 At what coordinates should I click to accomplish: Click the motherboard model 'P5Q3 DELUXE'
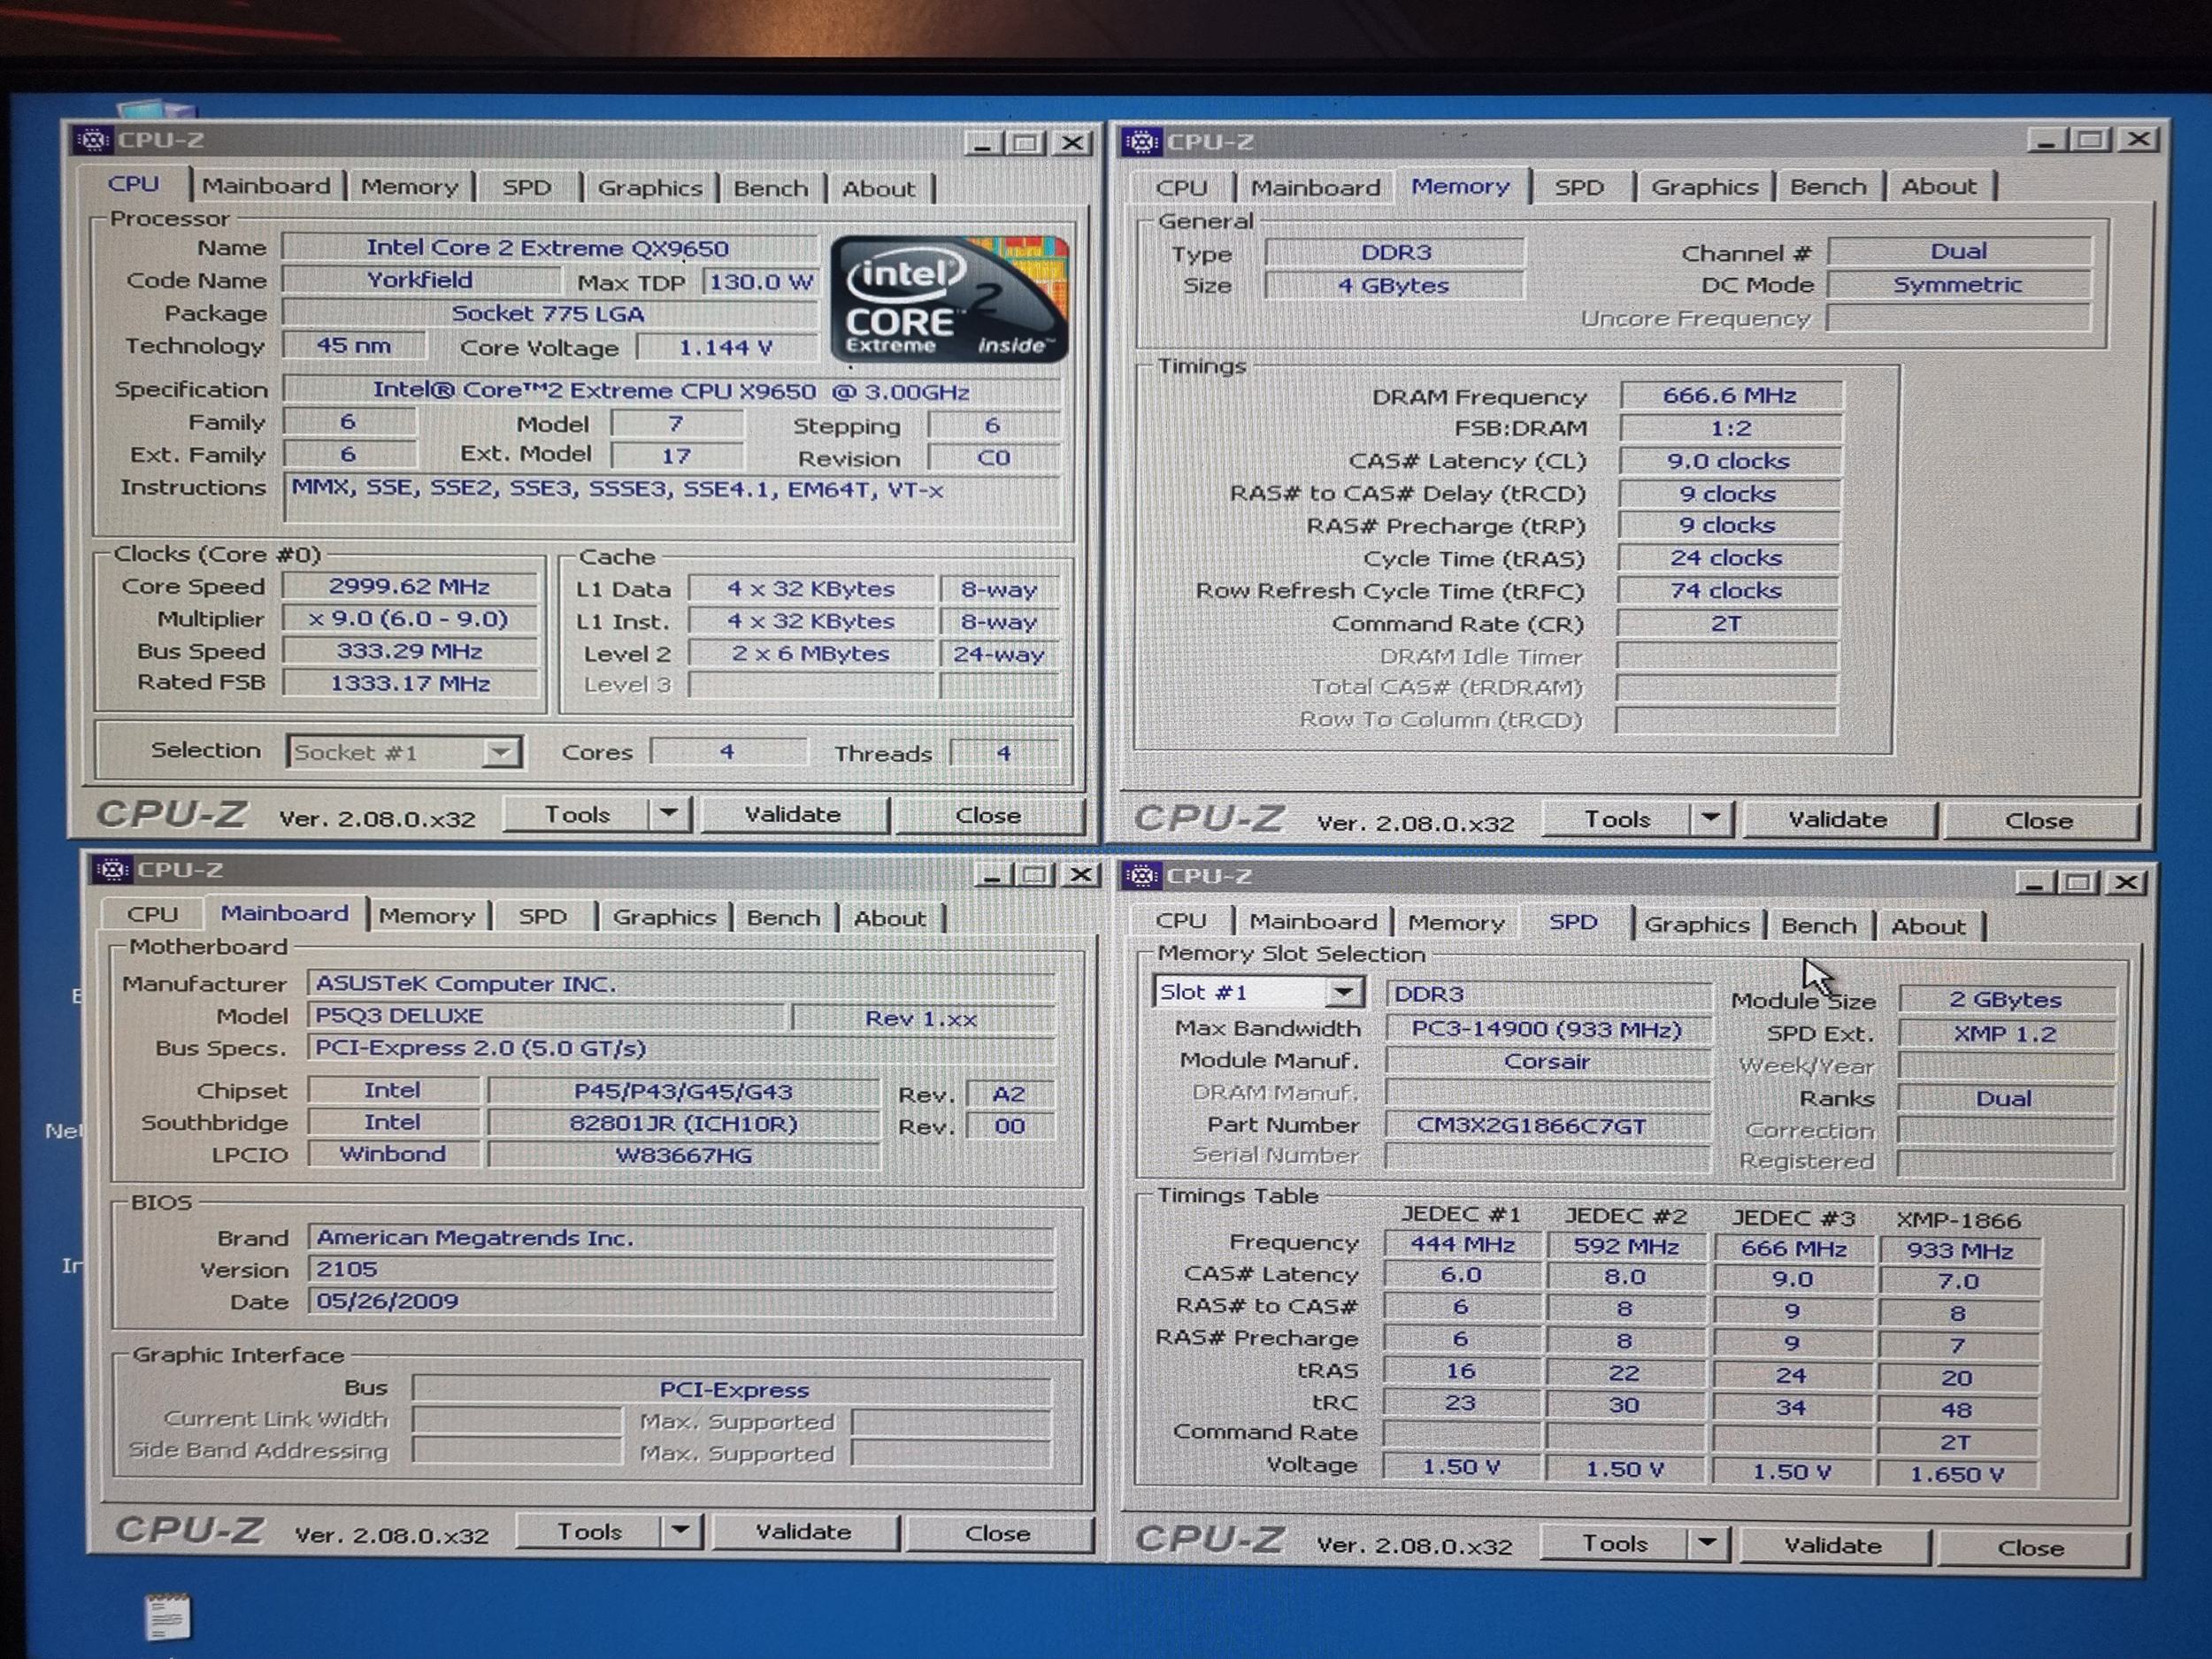546,1016
